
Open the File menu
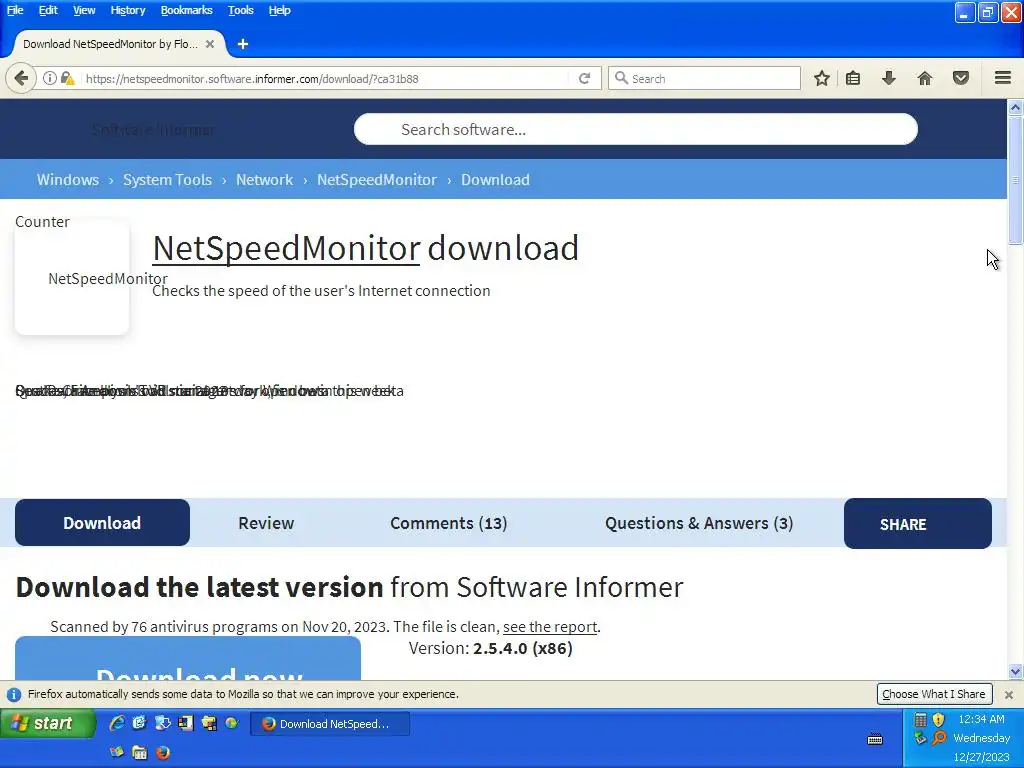tap(15, 10)
